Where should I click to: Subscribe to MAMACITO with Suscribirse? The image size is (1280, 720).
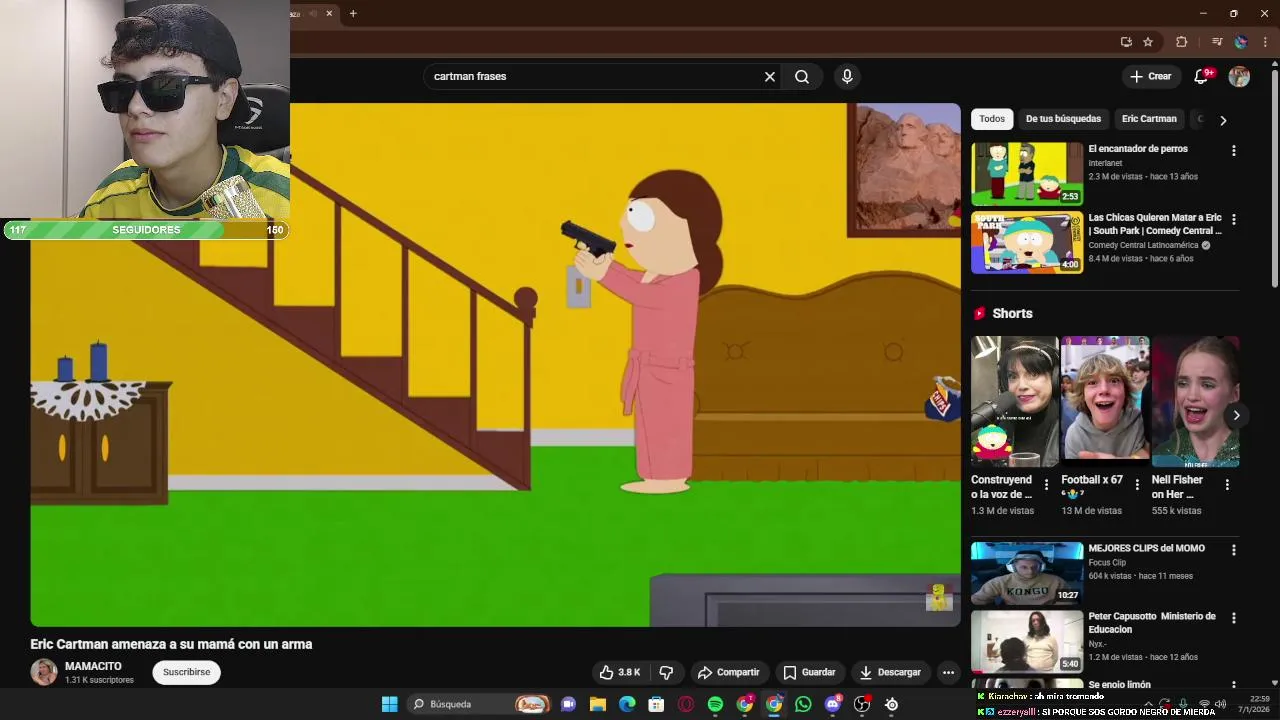point(187,672)
